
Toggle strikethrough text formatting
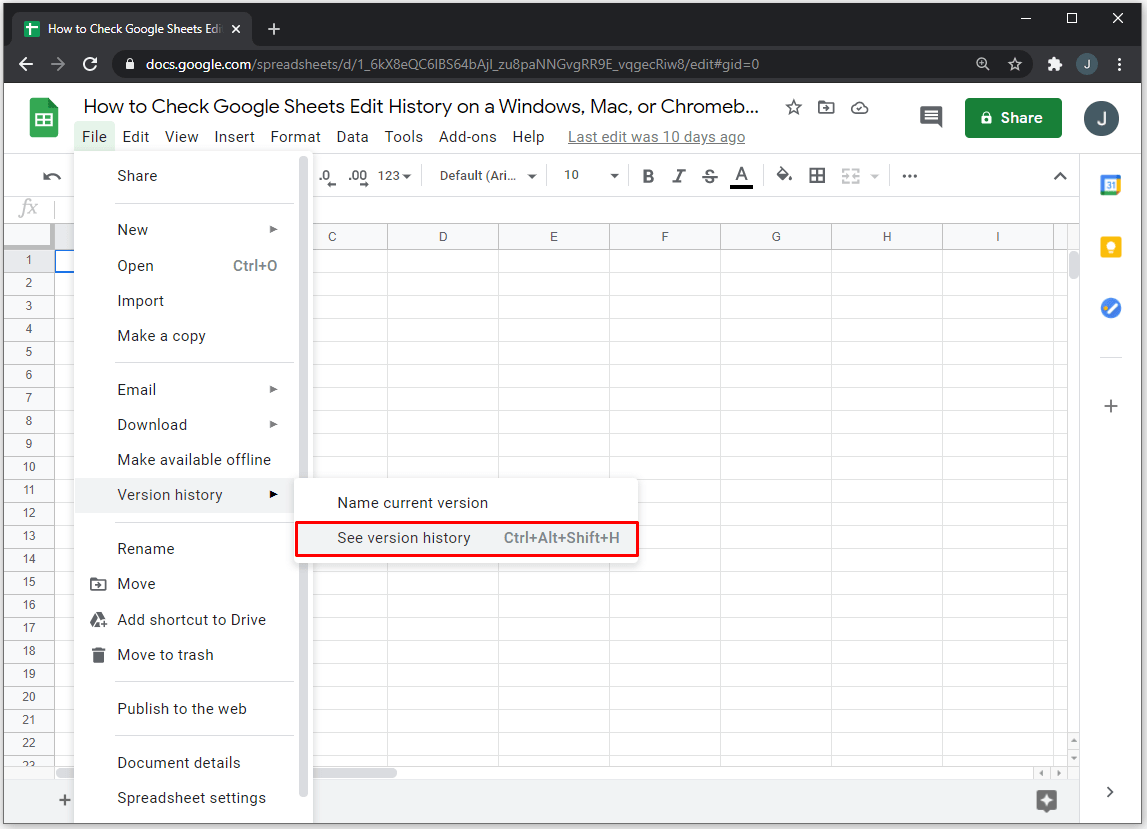point(710,176)
